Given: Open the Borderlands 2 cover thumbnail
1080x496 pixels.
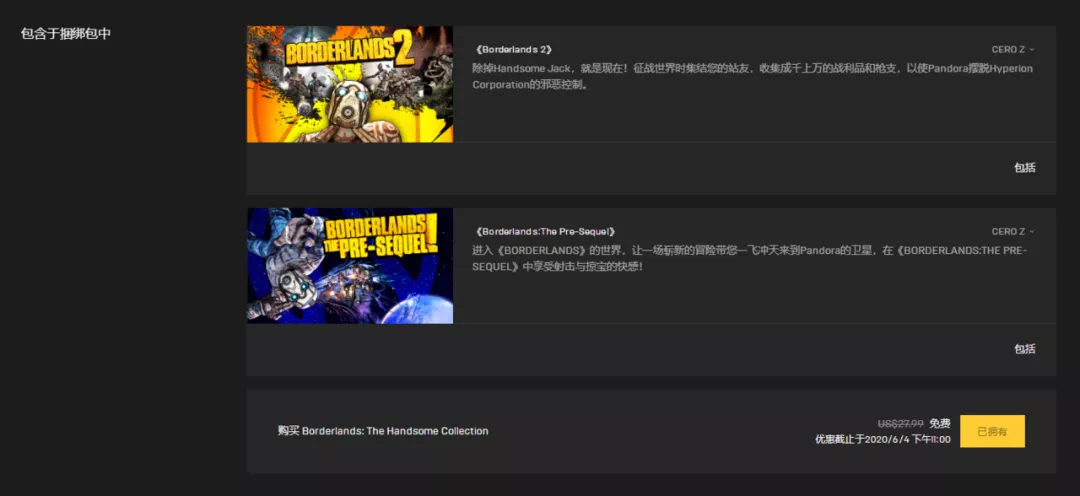Looking at the screenshot, I should (x=350, y=84).
